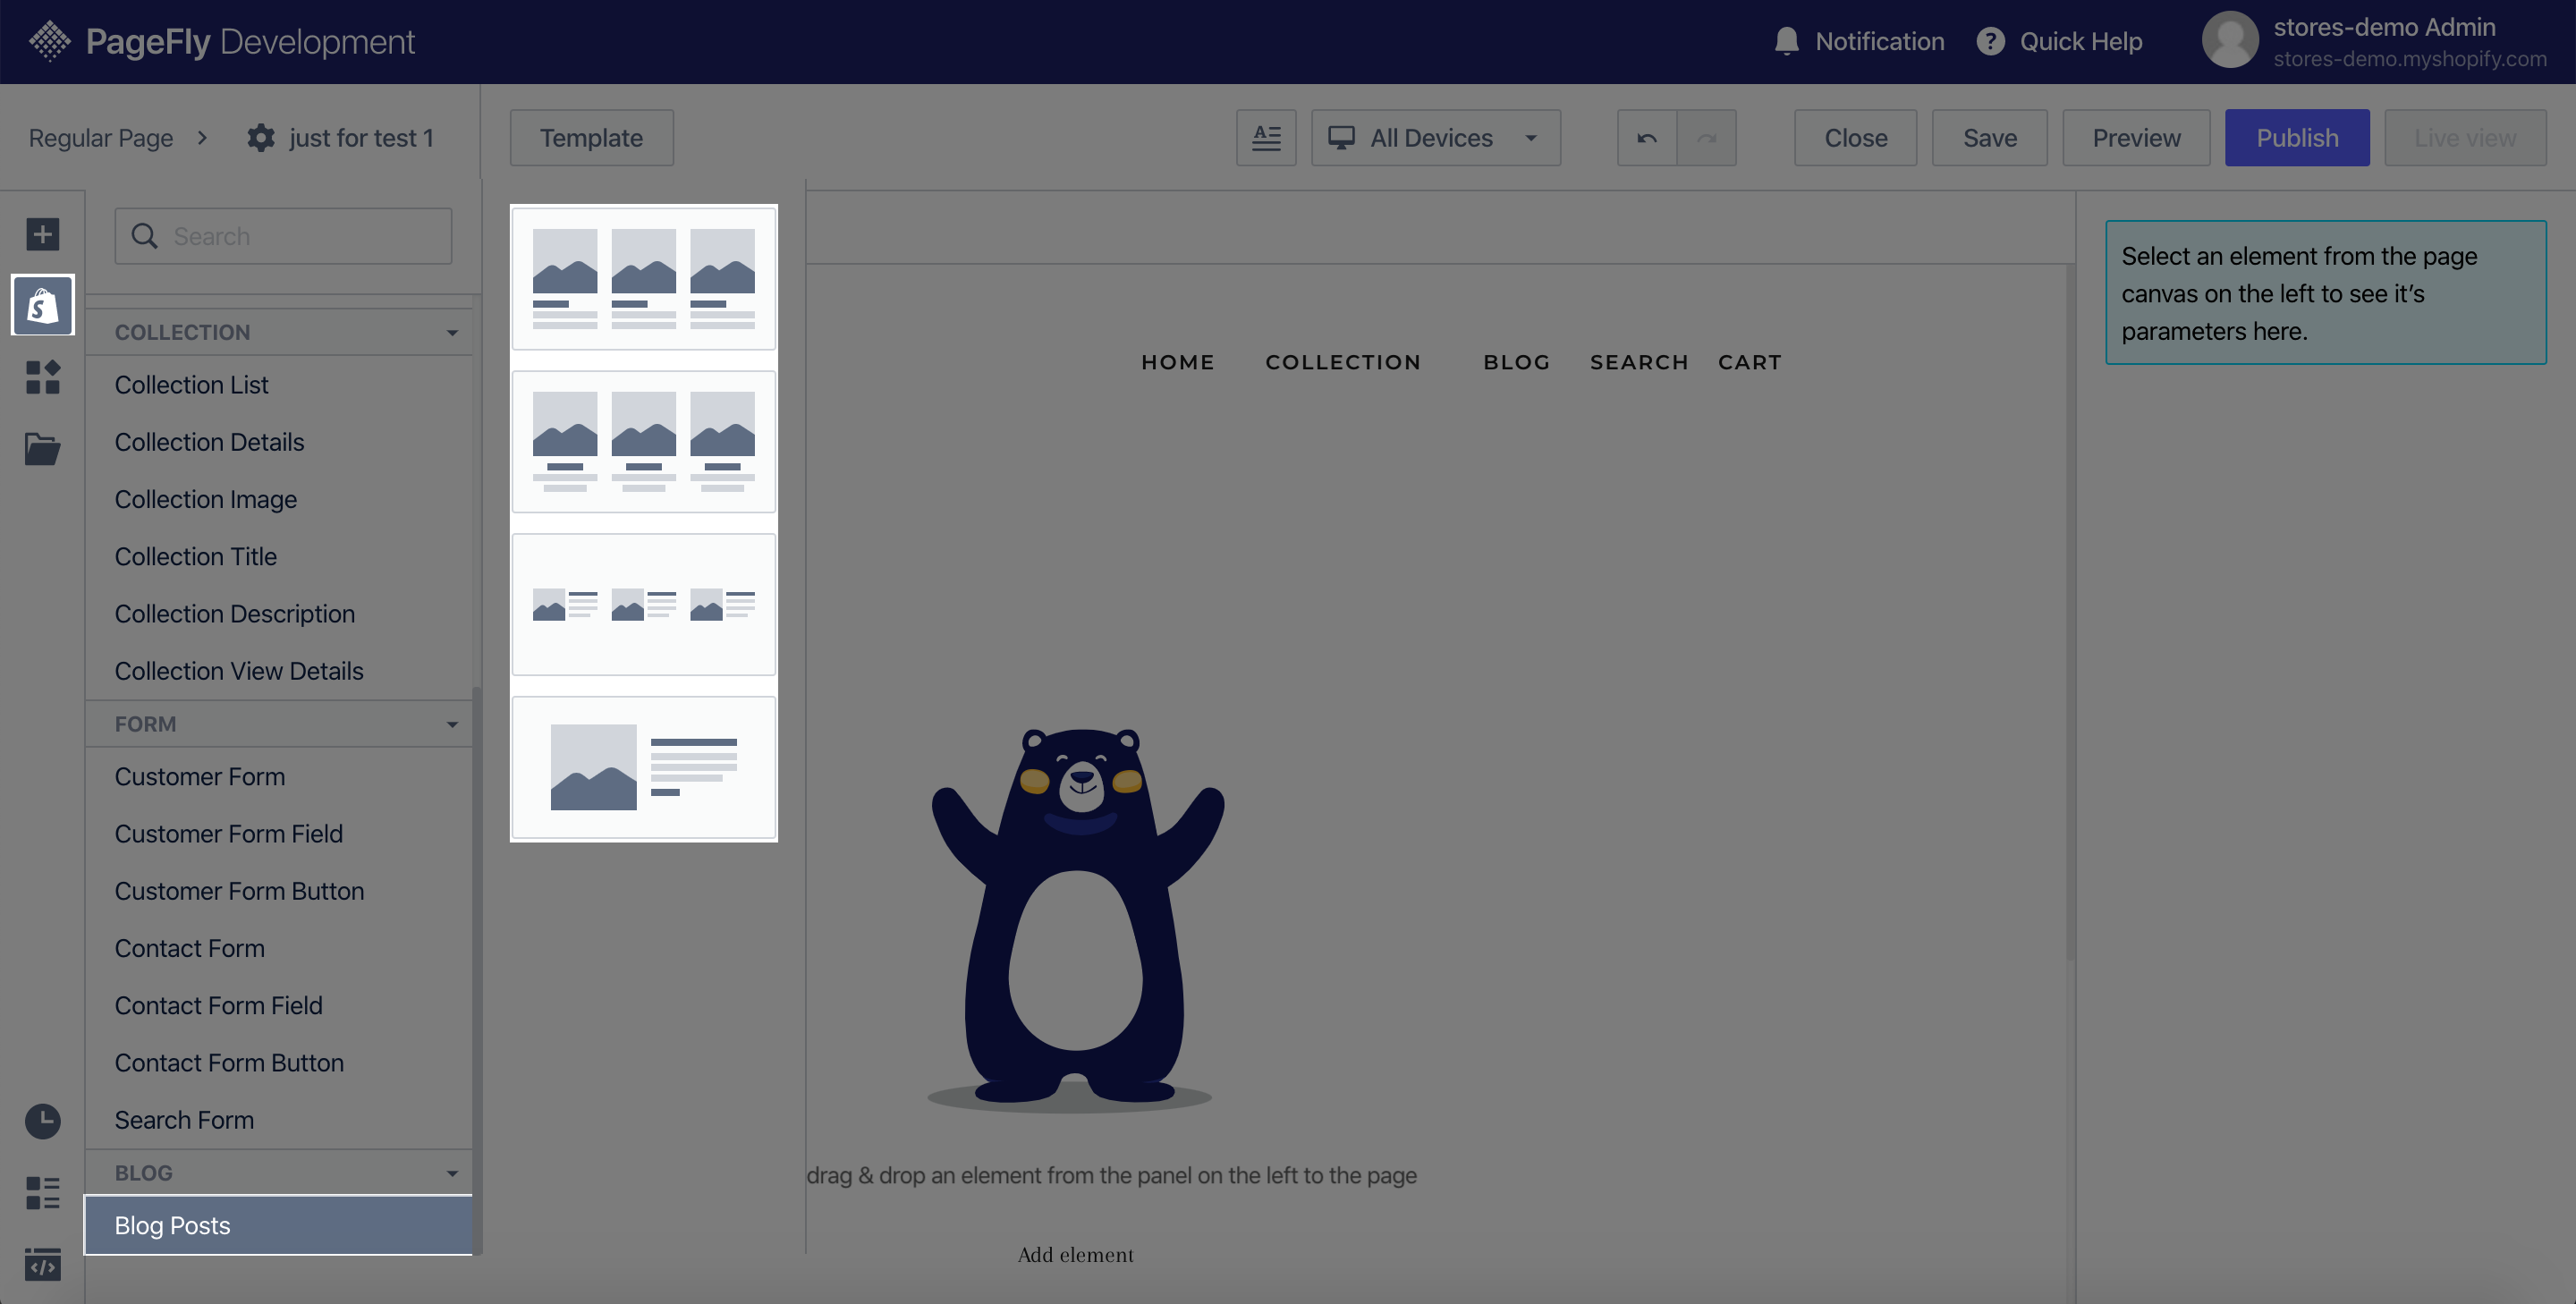Click BLOG in the page navigation
The image size is (2576, 1304).
(1517, 362)
